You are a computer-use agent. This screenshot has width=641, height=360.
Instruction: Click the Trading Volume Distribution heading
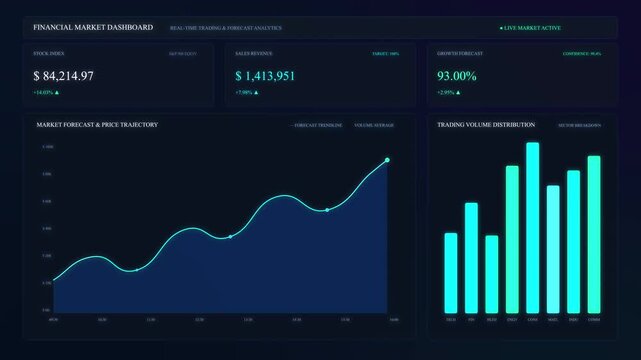(x=486, y=125)
